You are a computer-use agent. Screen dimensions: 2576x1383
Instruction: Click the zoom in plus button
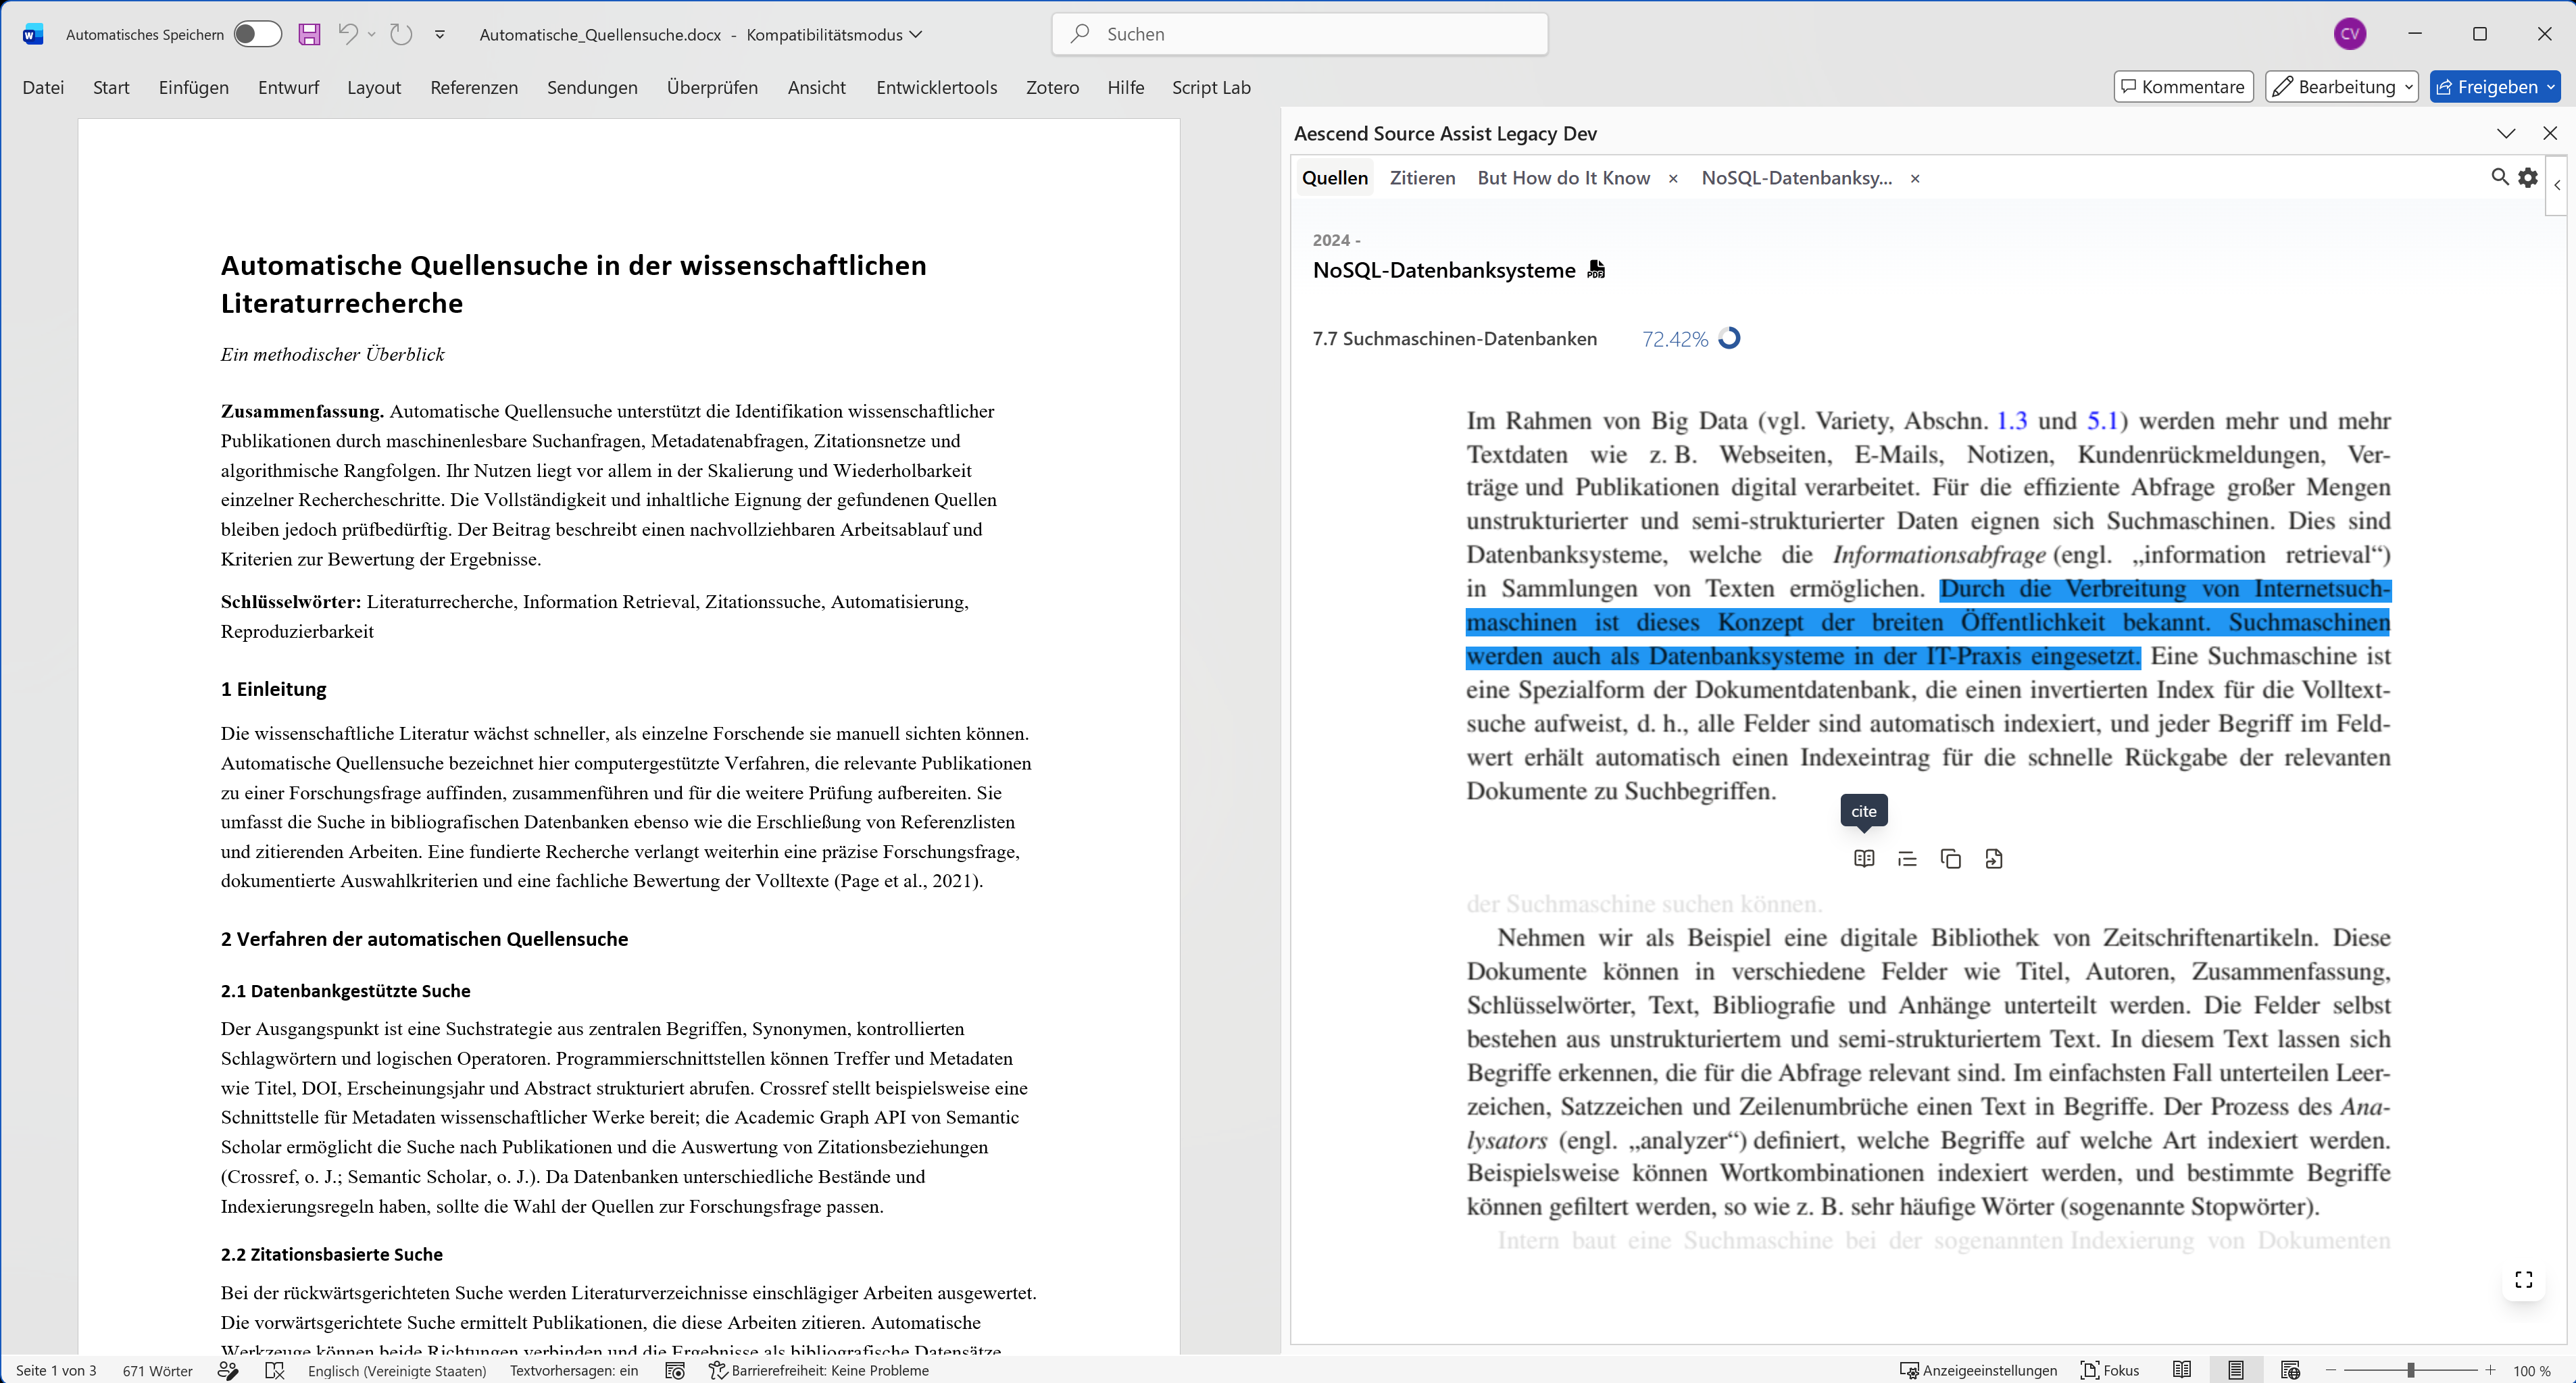click(2490, 1370)
